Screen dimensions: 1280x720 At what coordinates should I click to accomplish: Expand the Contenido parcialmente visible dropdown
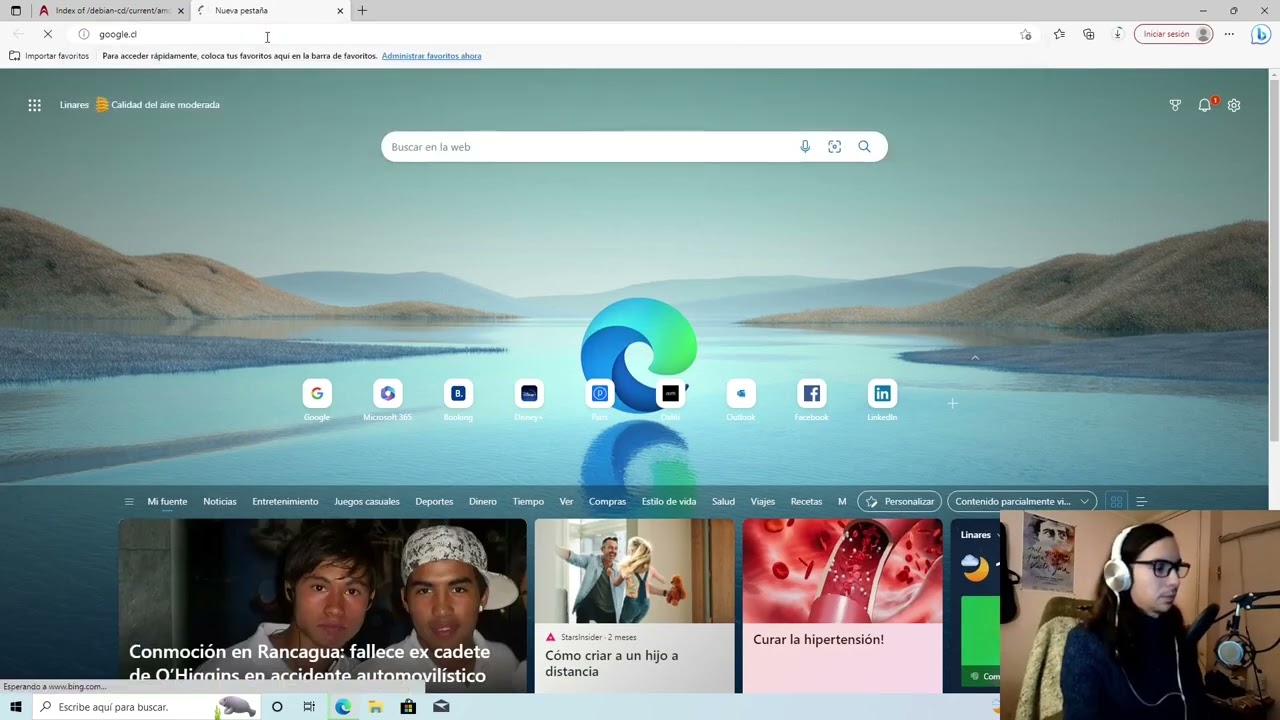[x=1020, y=502]
